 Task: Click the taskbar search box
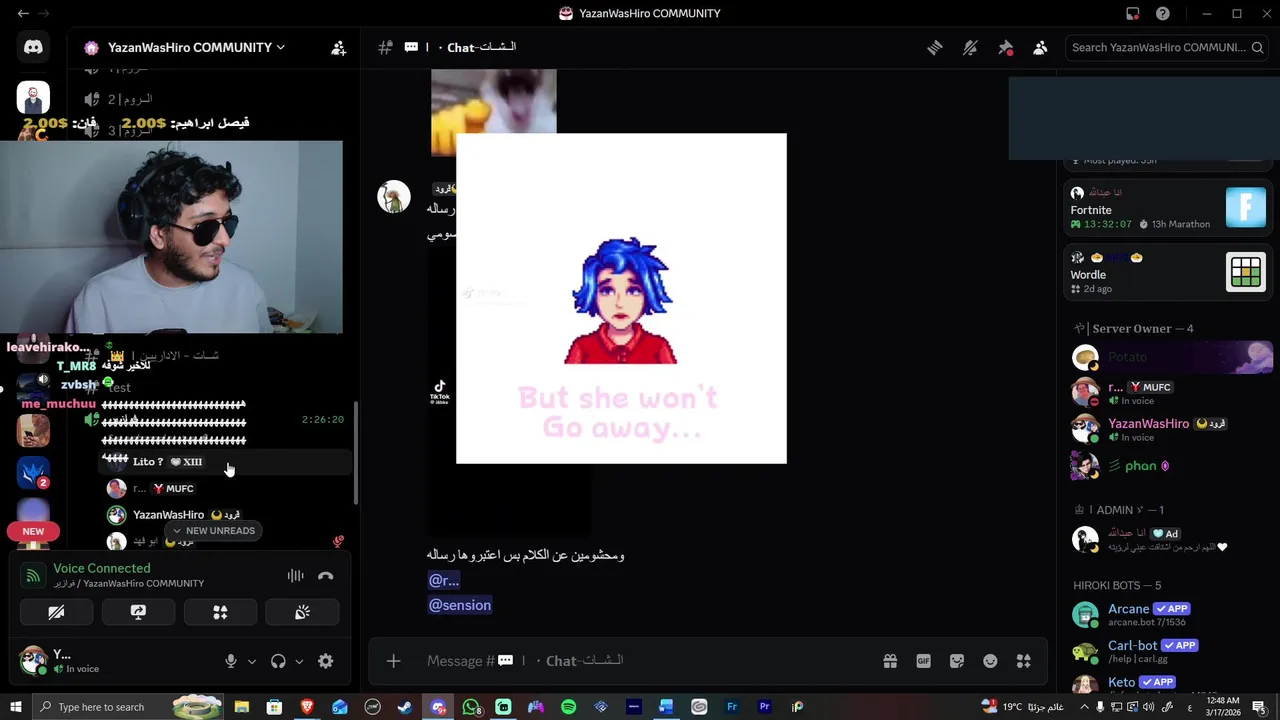[x=128, y=707]
